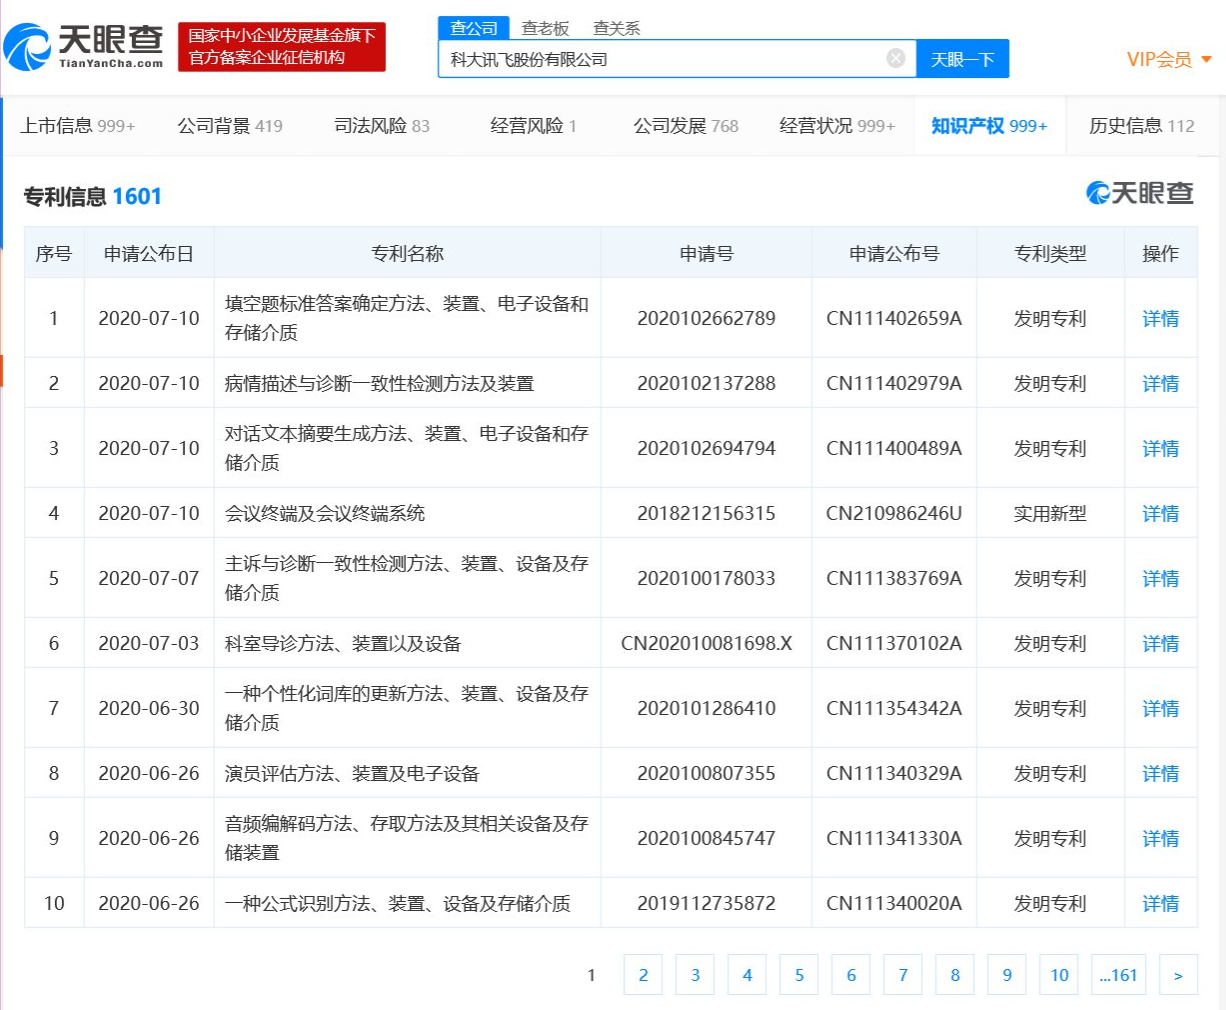This screenshot has width=1226, height=1010.
Task: Go to page 2 of patent results
Action: pos(643,974)
